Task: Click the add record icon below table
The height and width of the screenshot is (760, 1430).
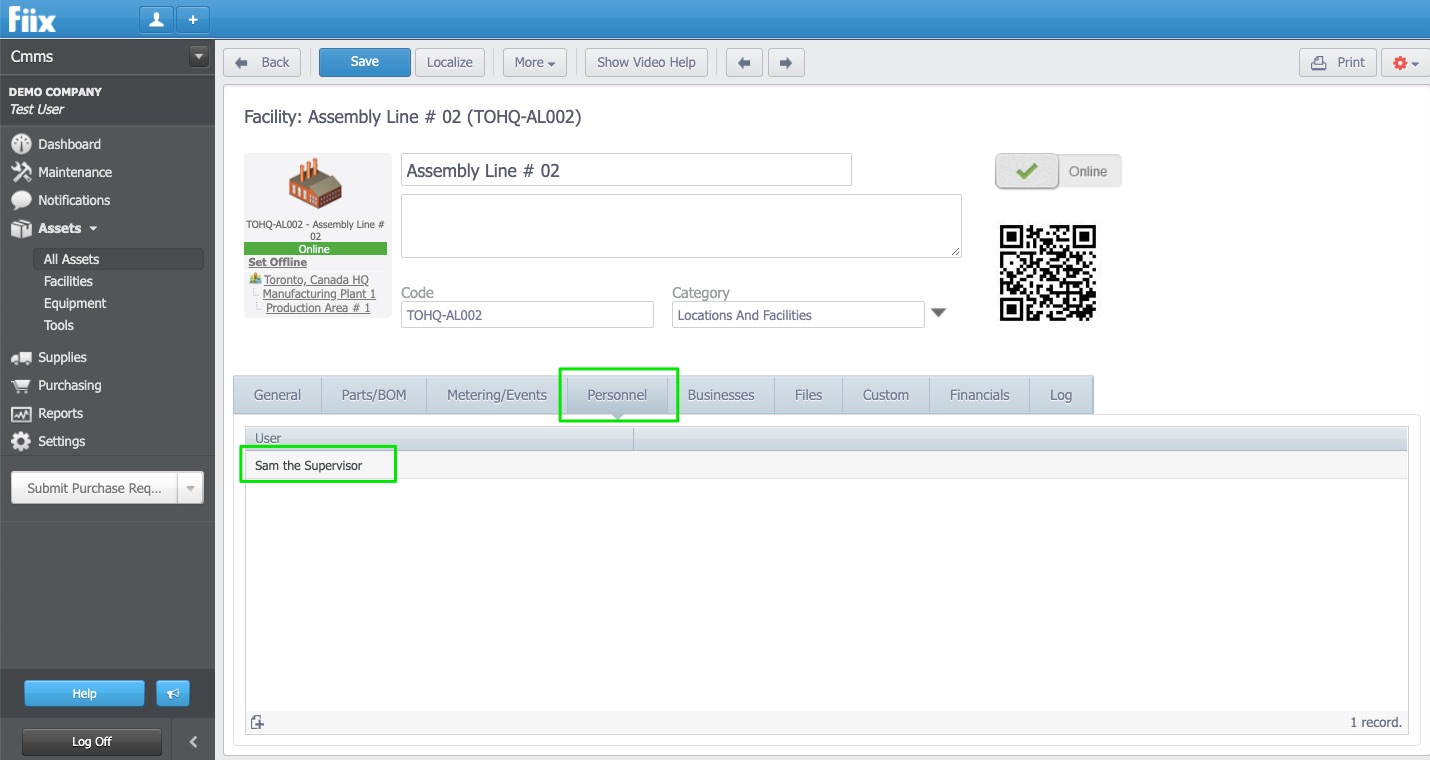Action: (257, 722)
